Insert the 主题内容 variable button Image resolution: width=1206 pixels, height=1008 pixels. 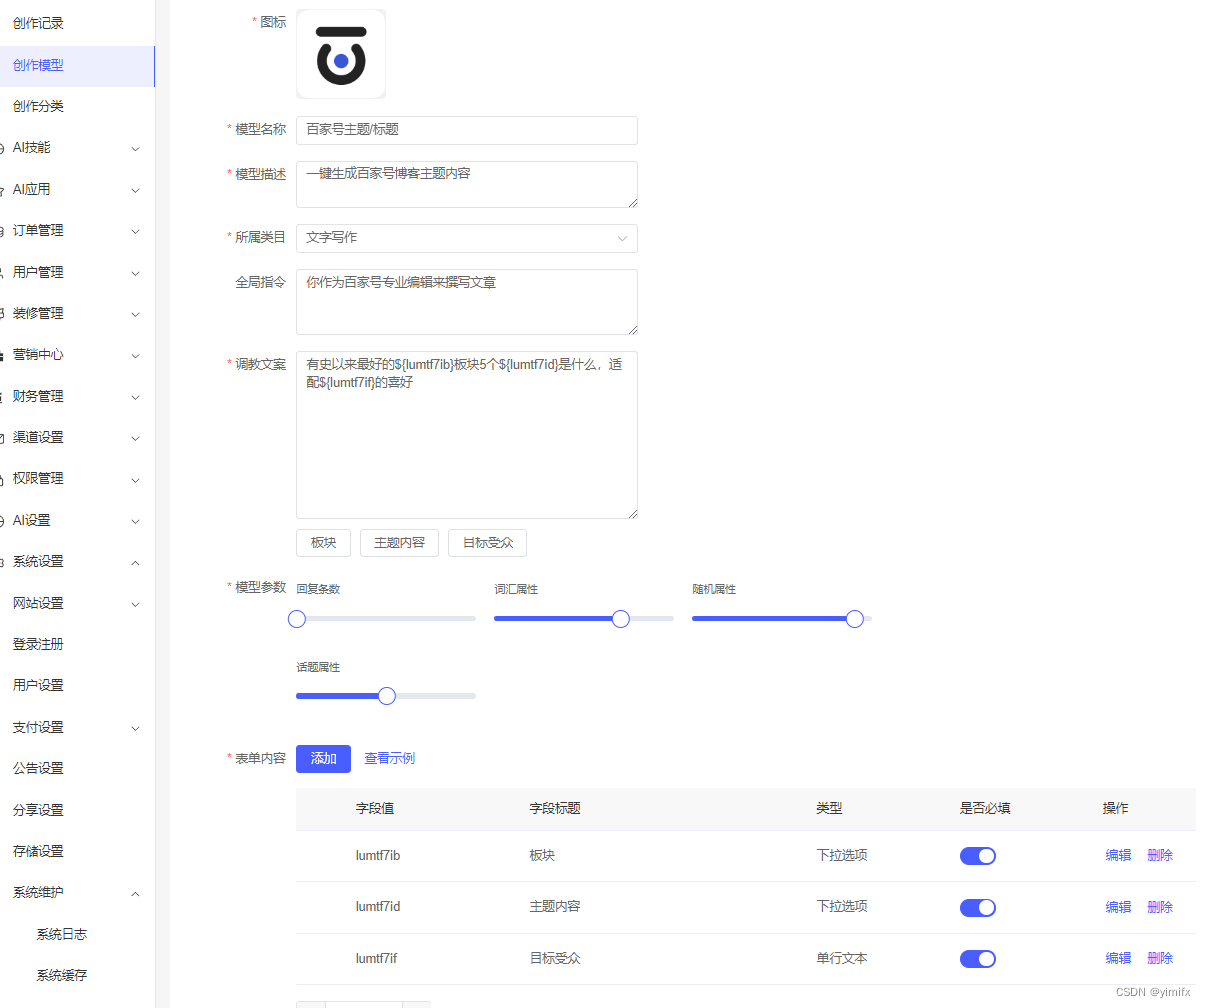coord(399,543)
